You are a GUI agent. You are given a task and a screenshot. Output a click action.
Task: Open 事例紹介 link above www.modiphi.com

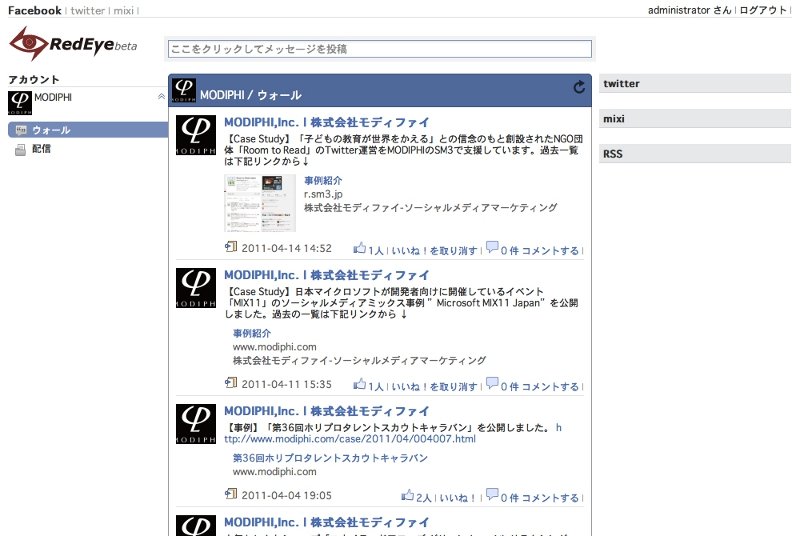252,334
